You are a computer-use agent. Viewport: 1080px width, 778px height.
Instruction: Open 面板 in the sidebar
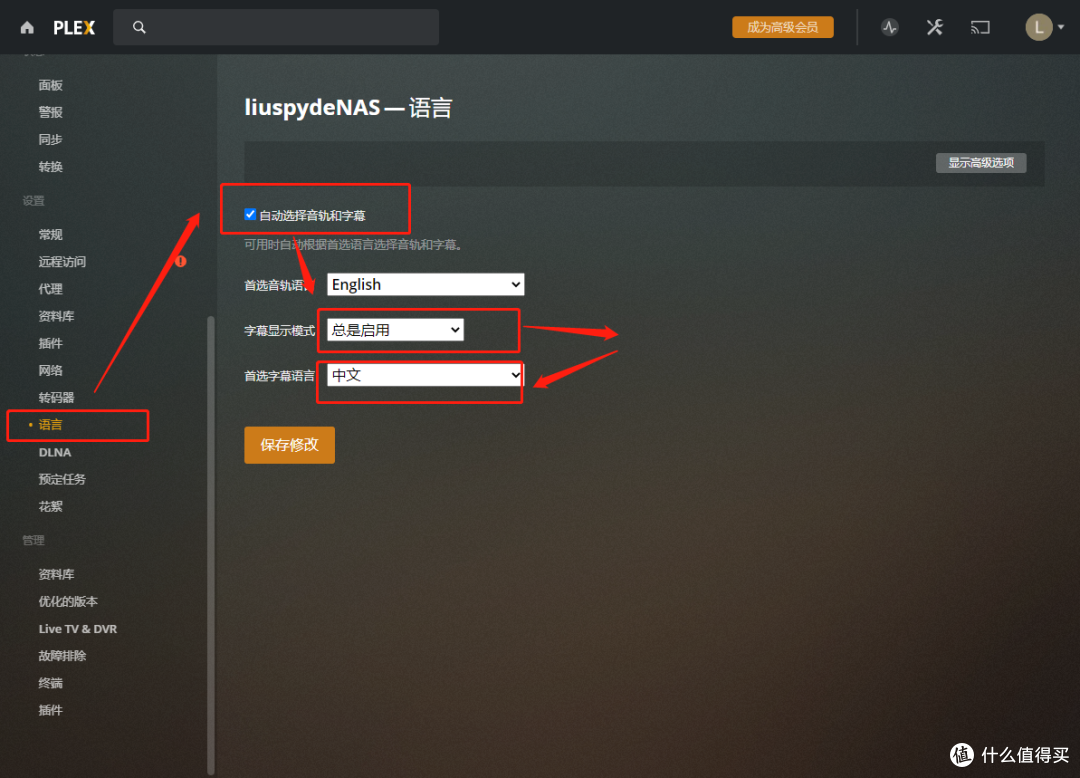tap(51, 85)
